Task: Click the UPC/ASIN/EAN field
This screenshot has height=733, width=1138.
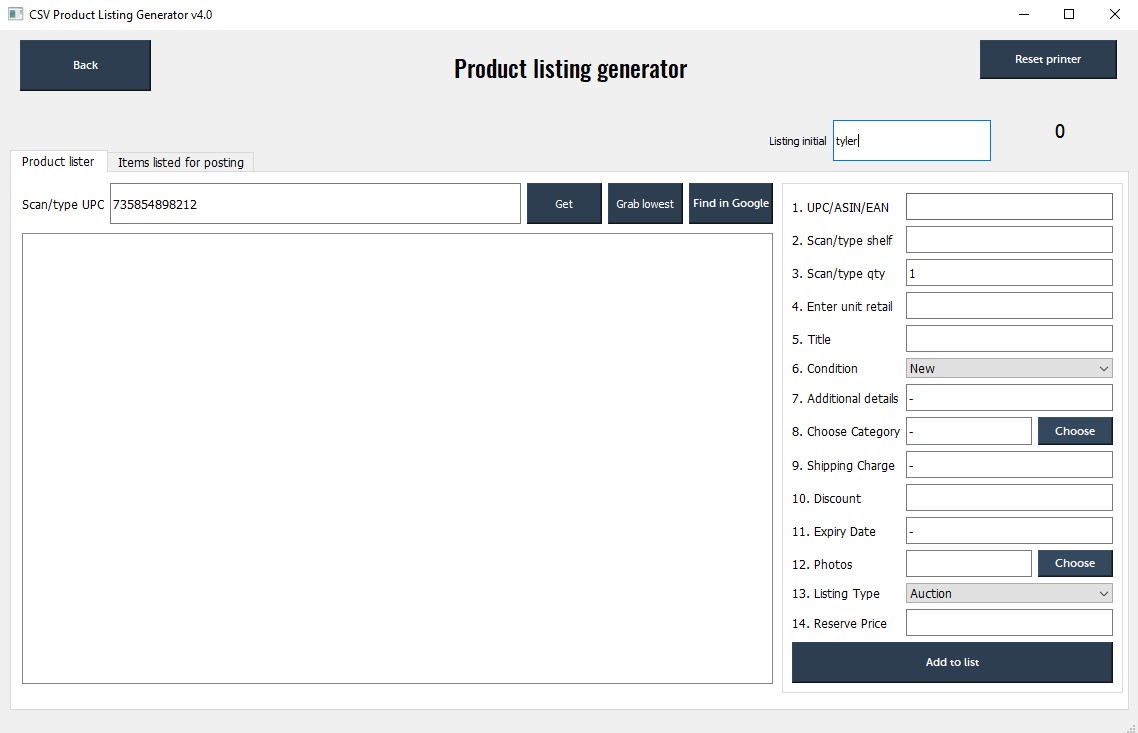Action: pos(1008,206)
